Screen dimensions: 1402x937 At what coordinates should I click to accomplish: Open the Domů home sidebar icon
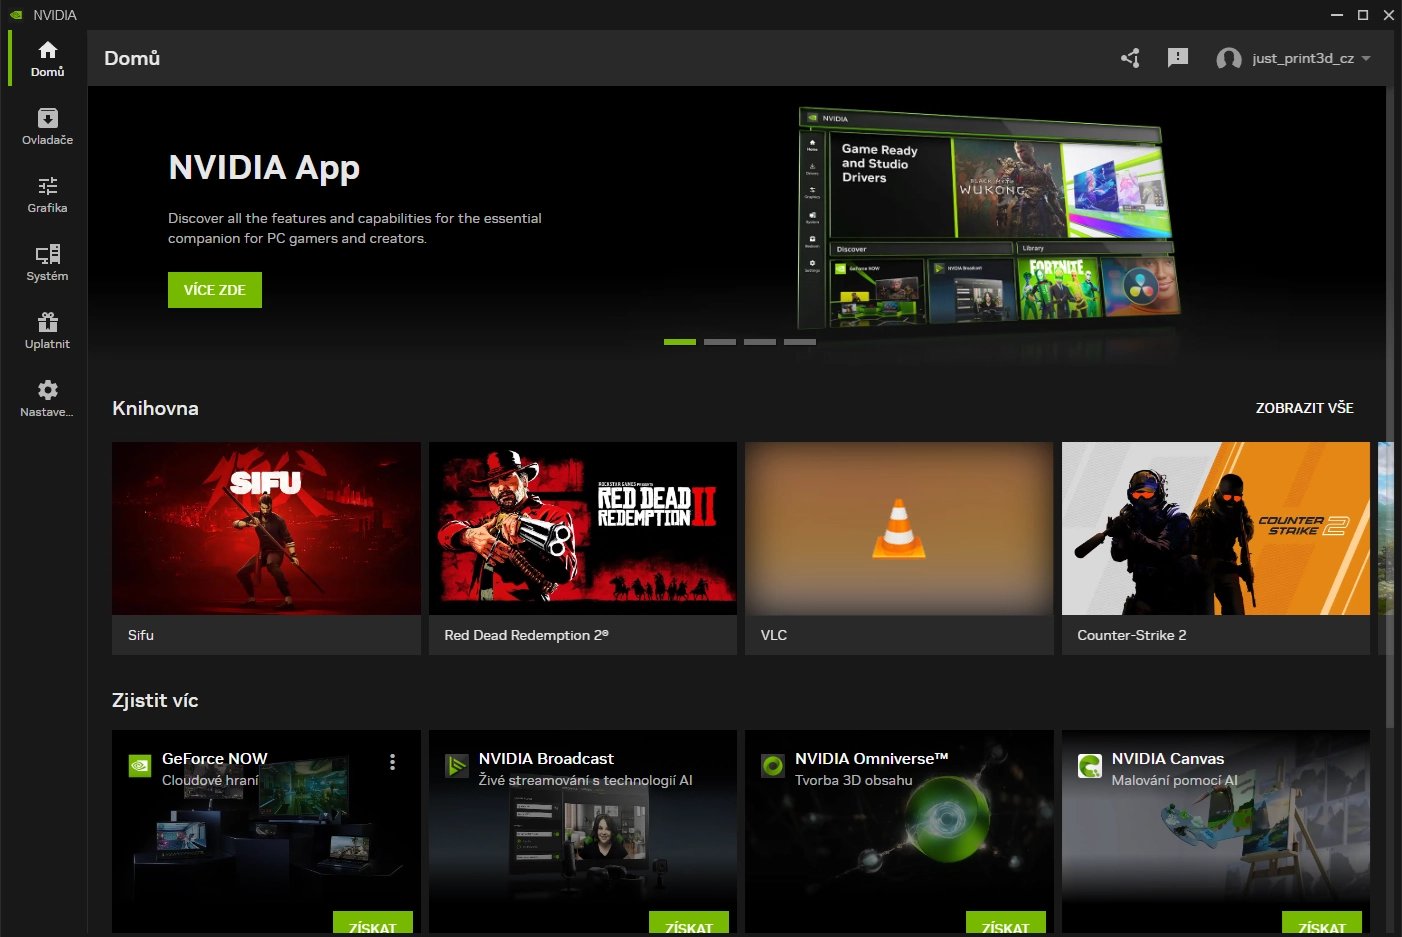pos(47,58)
